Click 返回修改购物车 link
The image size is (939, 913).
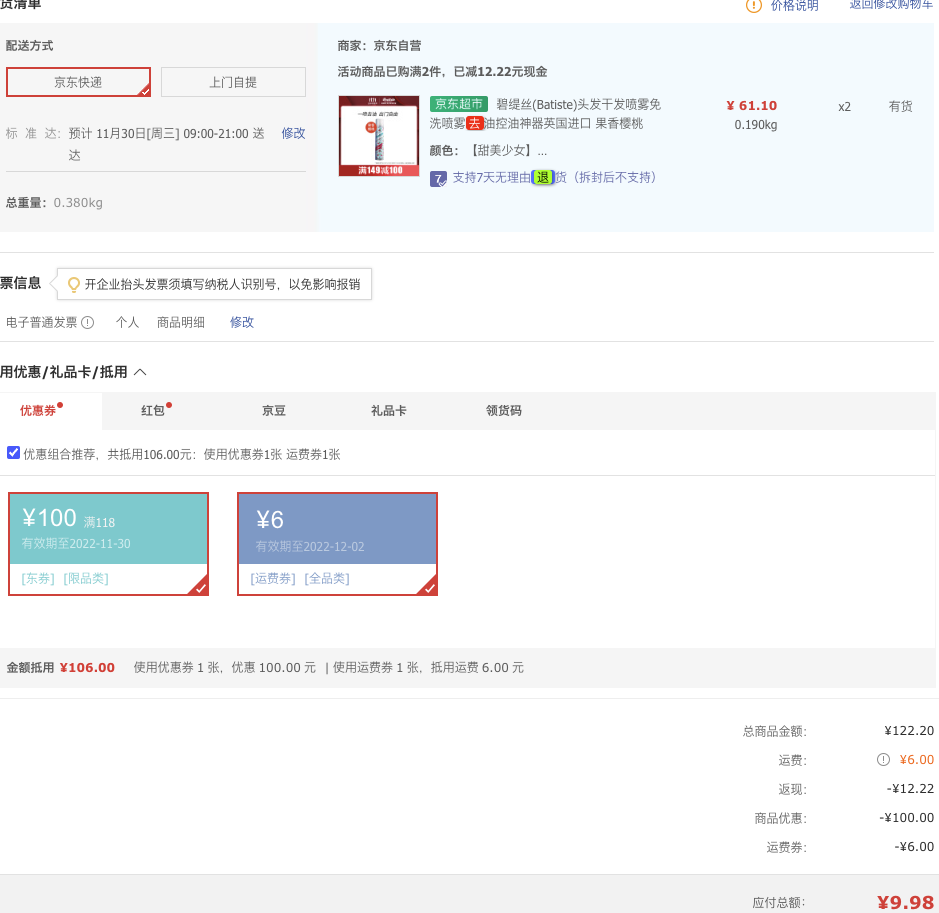[x=891, y=5]
